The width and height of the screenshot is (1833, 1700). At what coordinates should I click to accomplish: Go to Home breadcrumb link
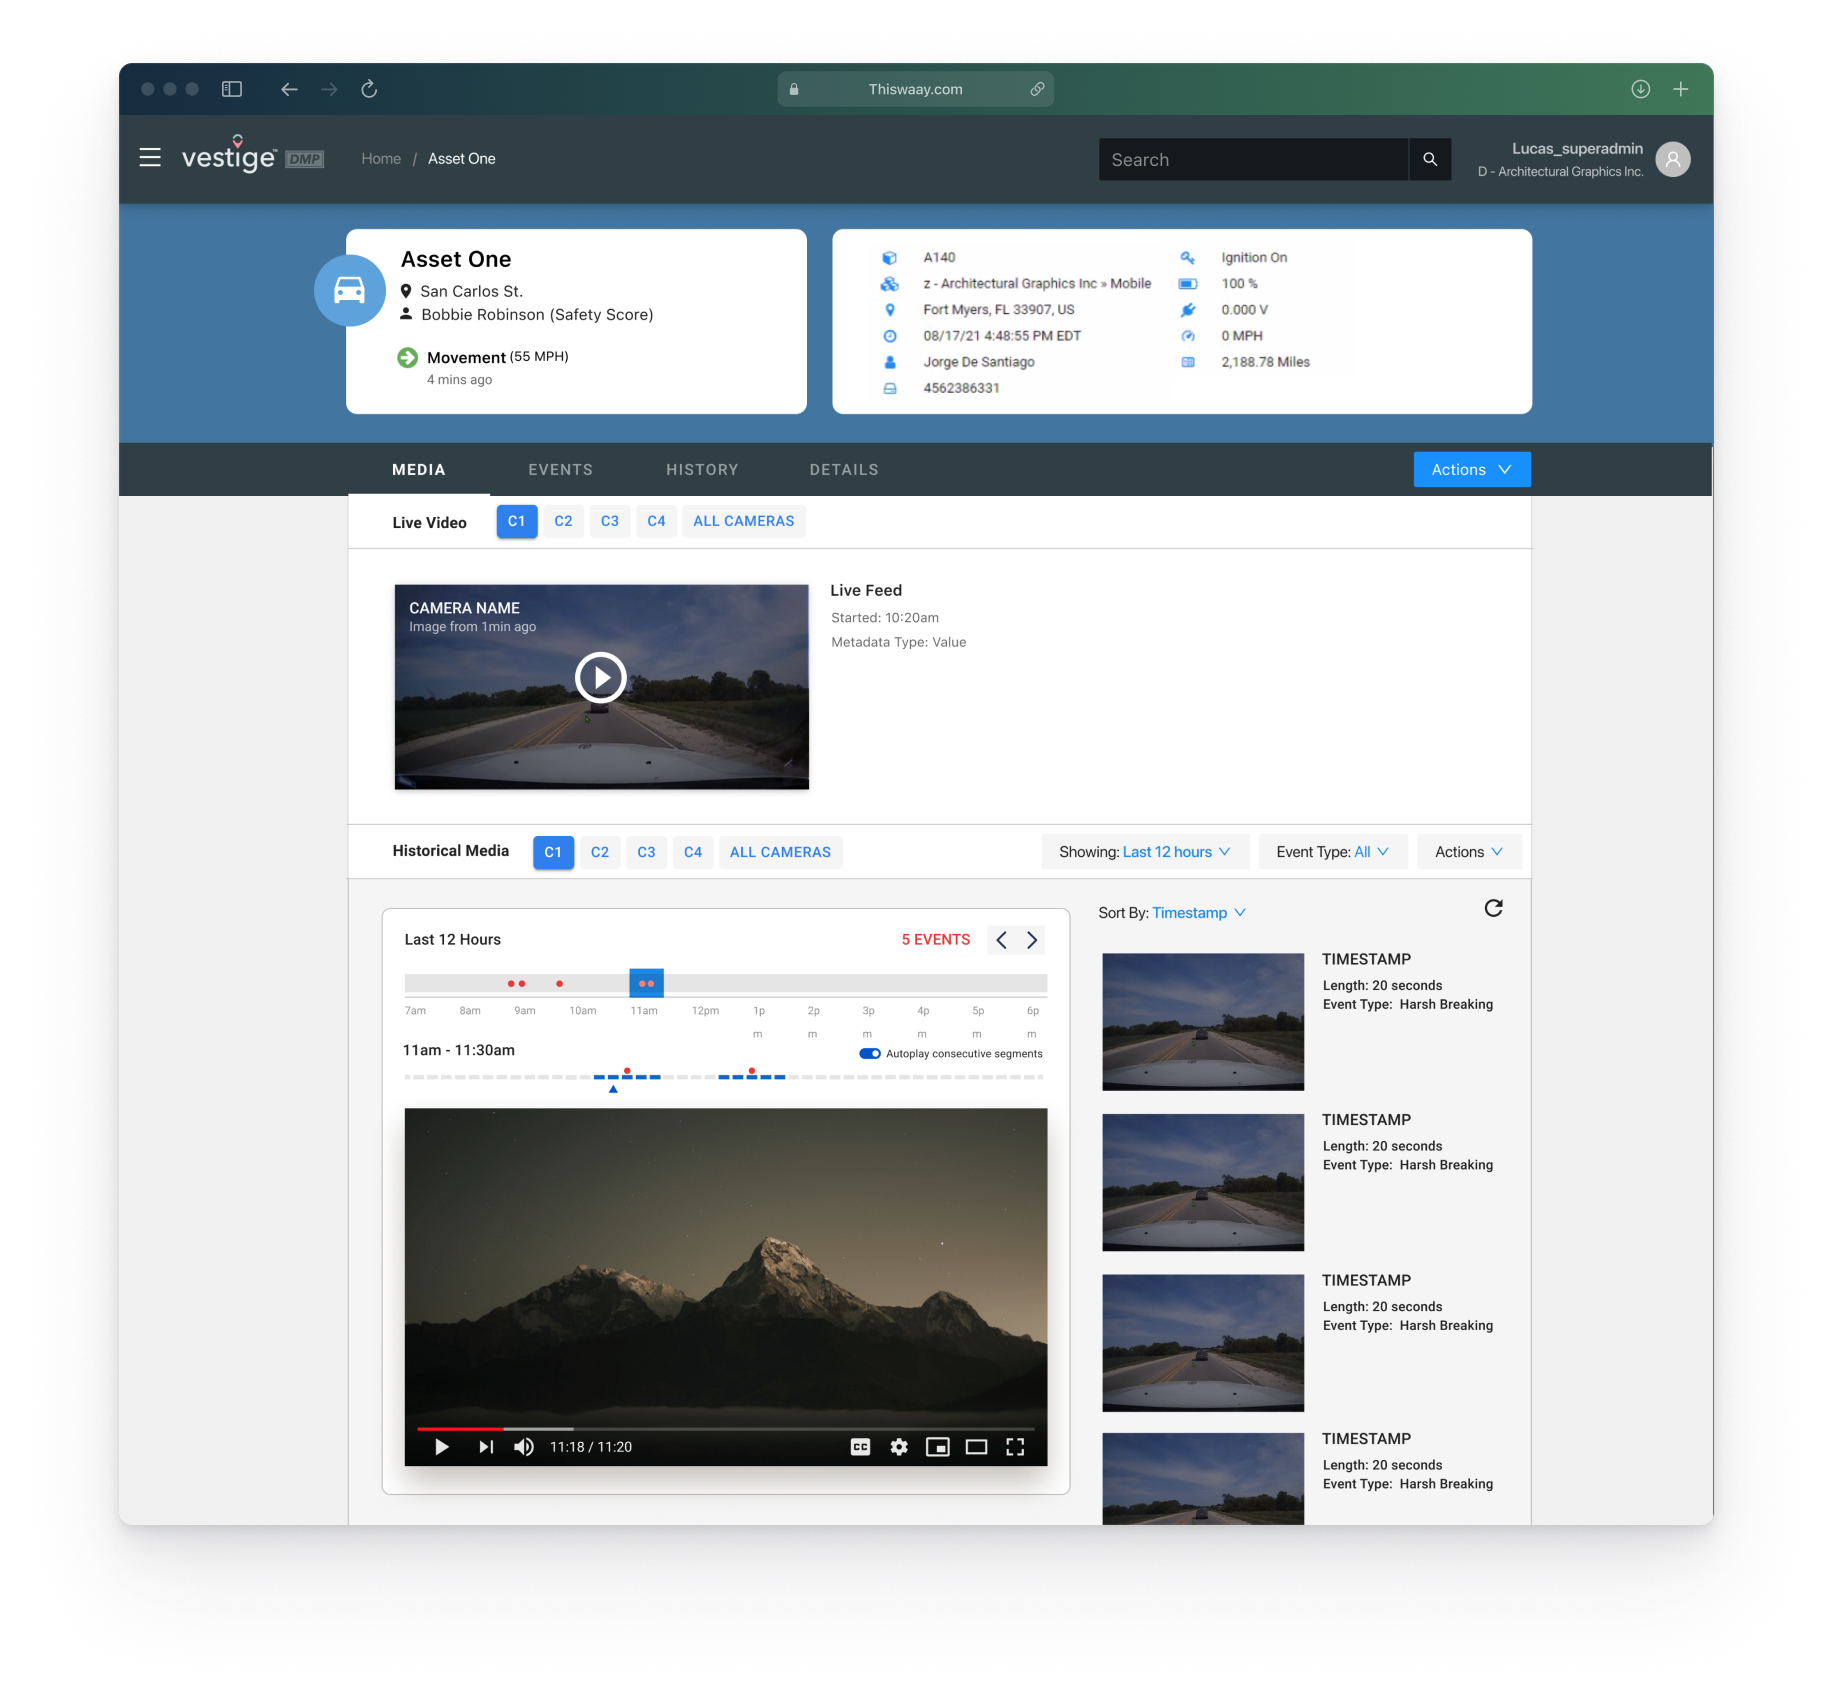pyautogui.click(x=381, y=159)
